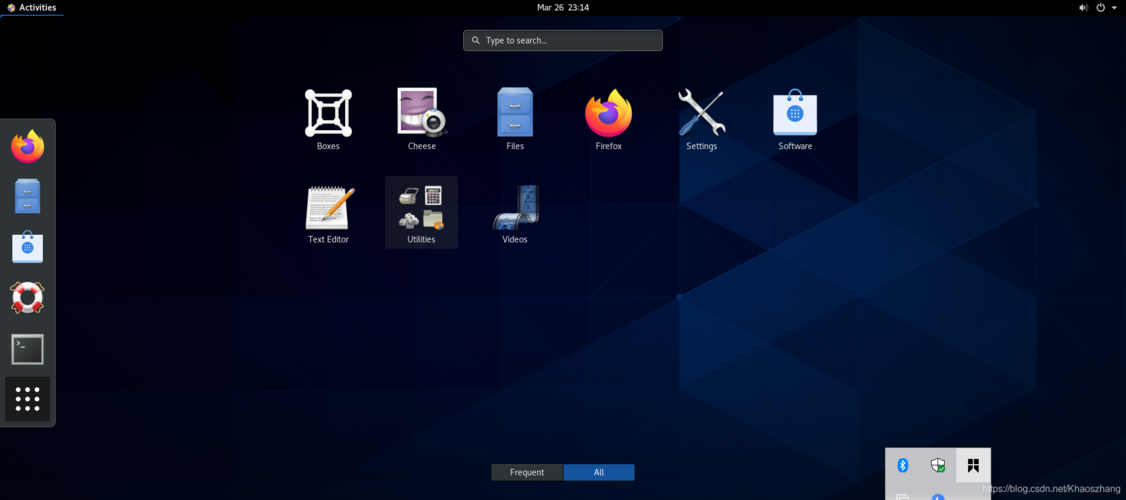This screenshot has height=500, width=1126.
Task: Select the All apps tab
Action: pyautogui.click(x=599, y=472)
